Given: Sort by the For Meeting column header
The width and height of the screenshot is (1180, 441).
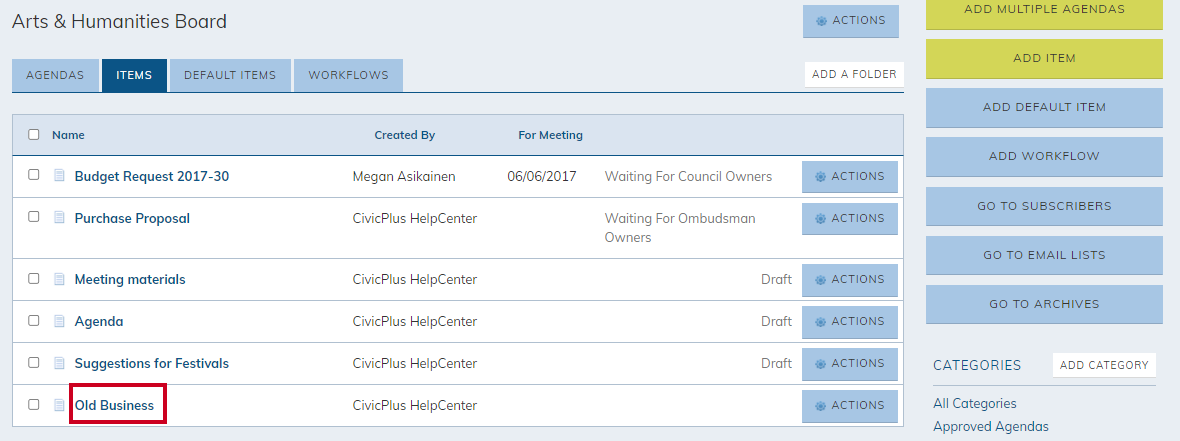Looking at the screenshot, I should pos(550,135).
